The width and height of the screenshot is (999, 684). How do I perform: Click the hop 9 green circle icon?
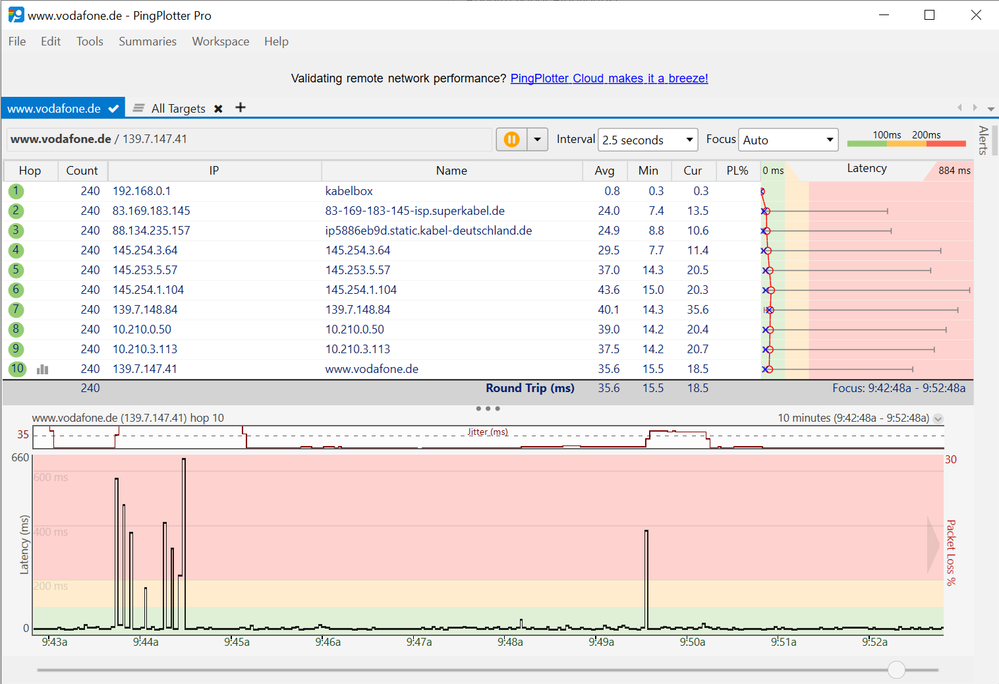click(x=16, y=349)
